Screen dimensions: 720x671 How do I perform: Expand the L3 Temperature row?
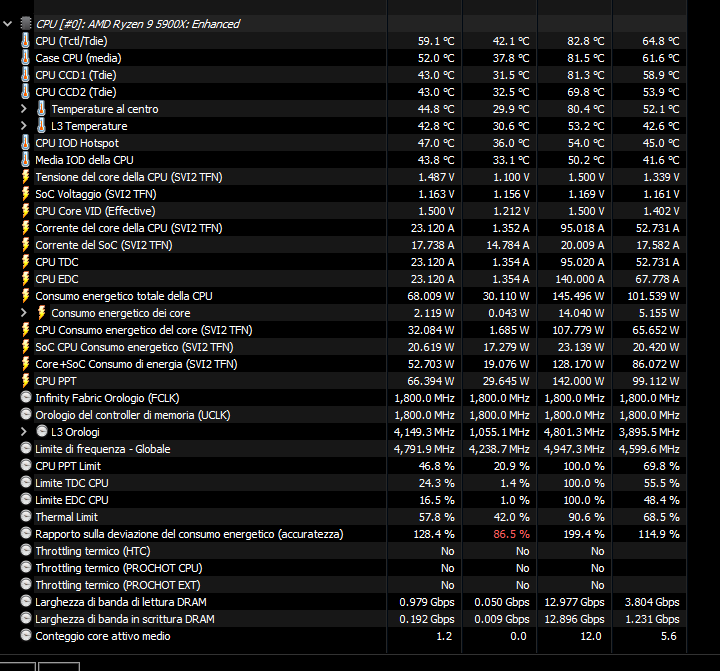tap(24, 126)
